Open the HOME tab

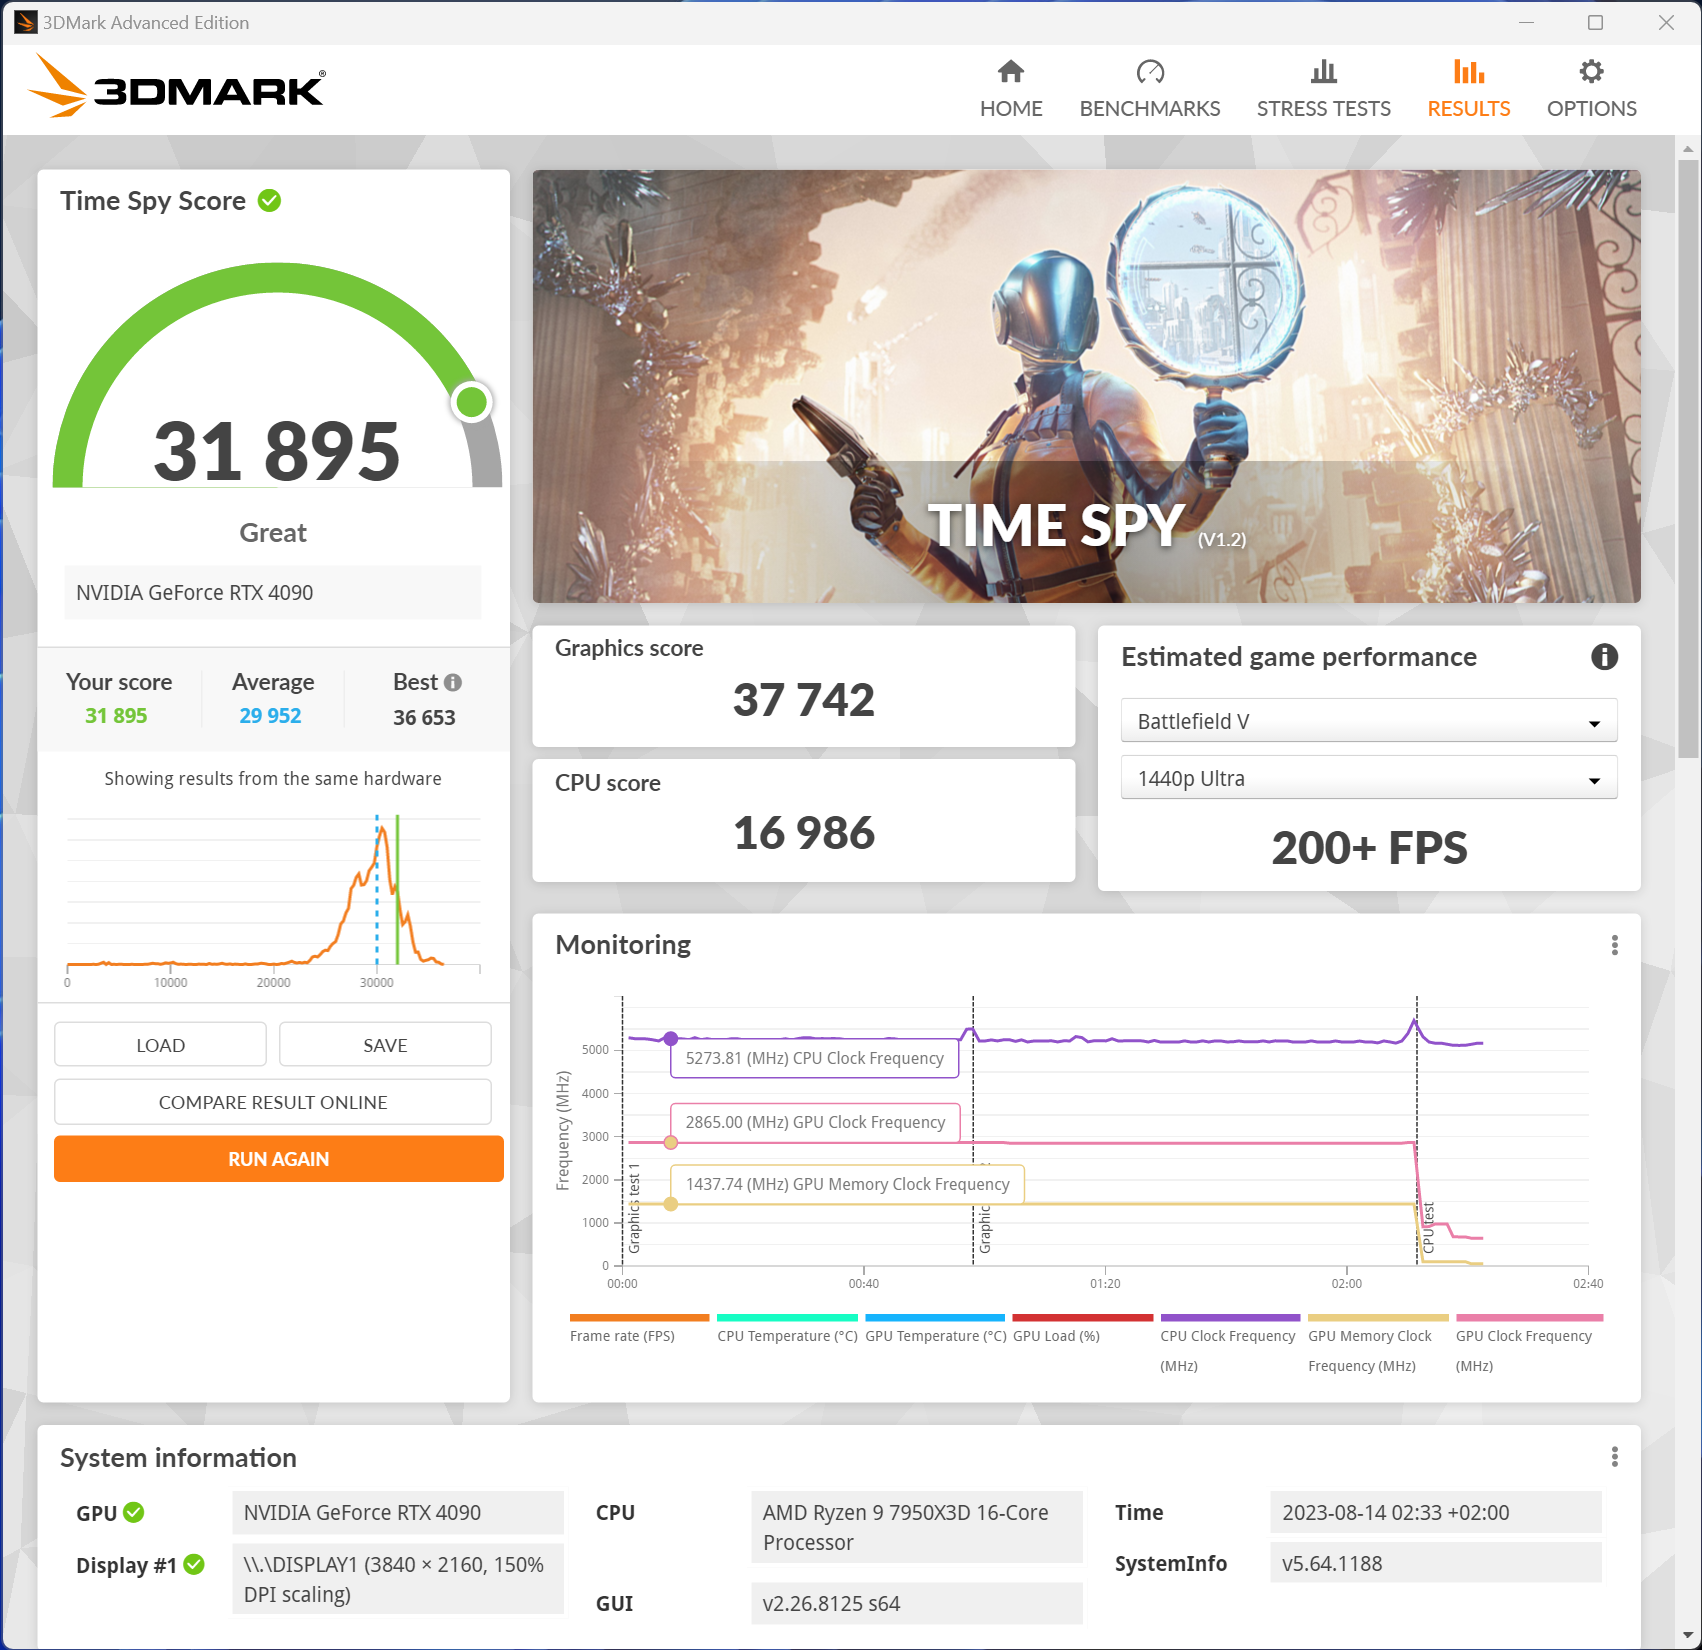[x=1011, y=89]
